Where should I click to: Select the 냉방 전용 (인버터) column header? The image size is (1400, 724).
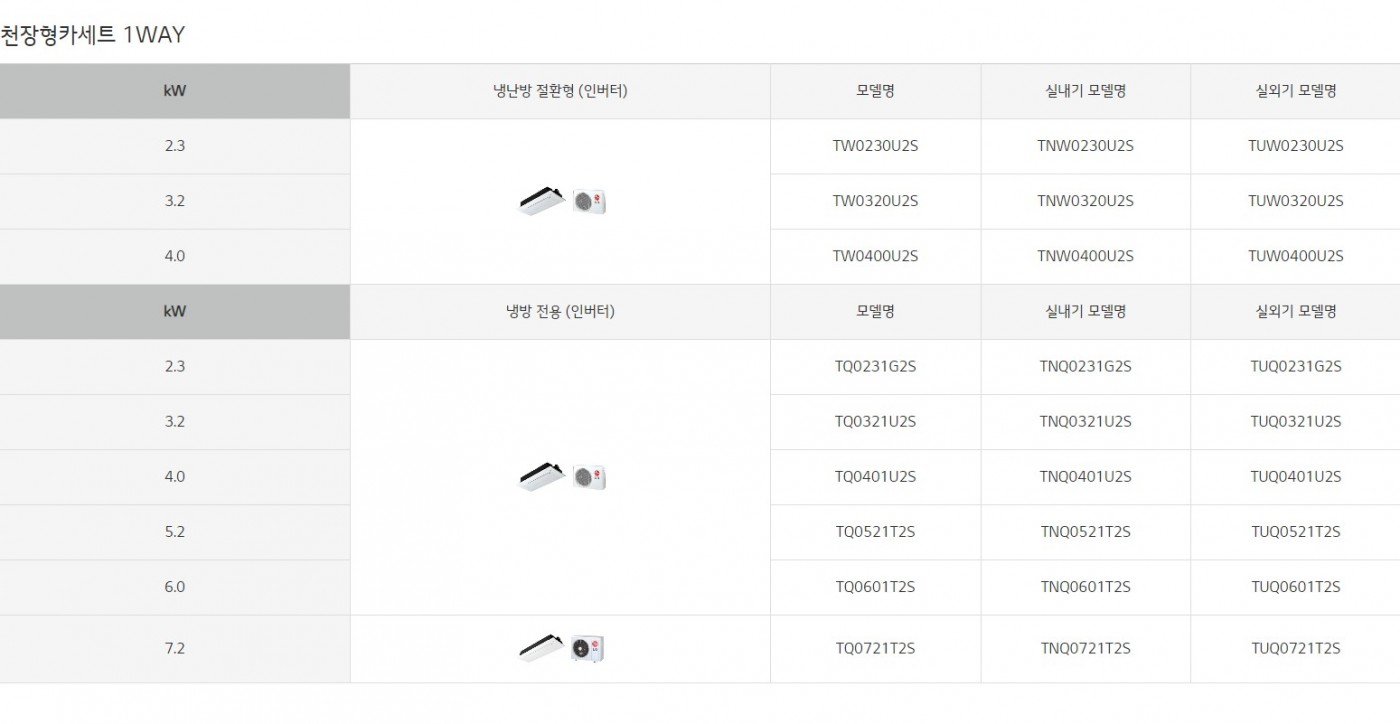click(x=560, y=311)
